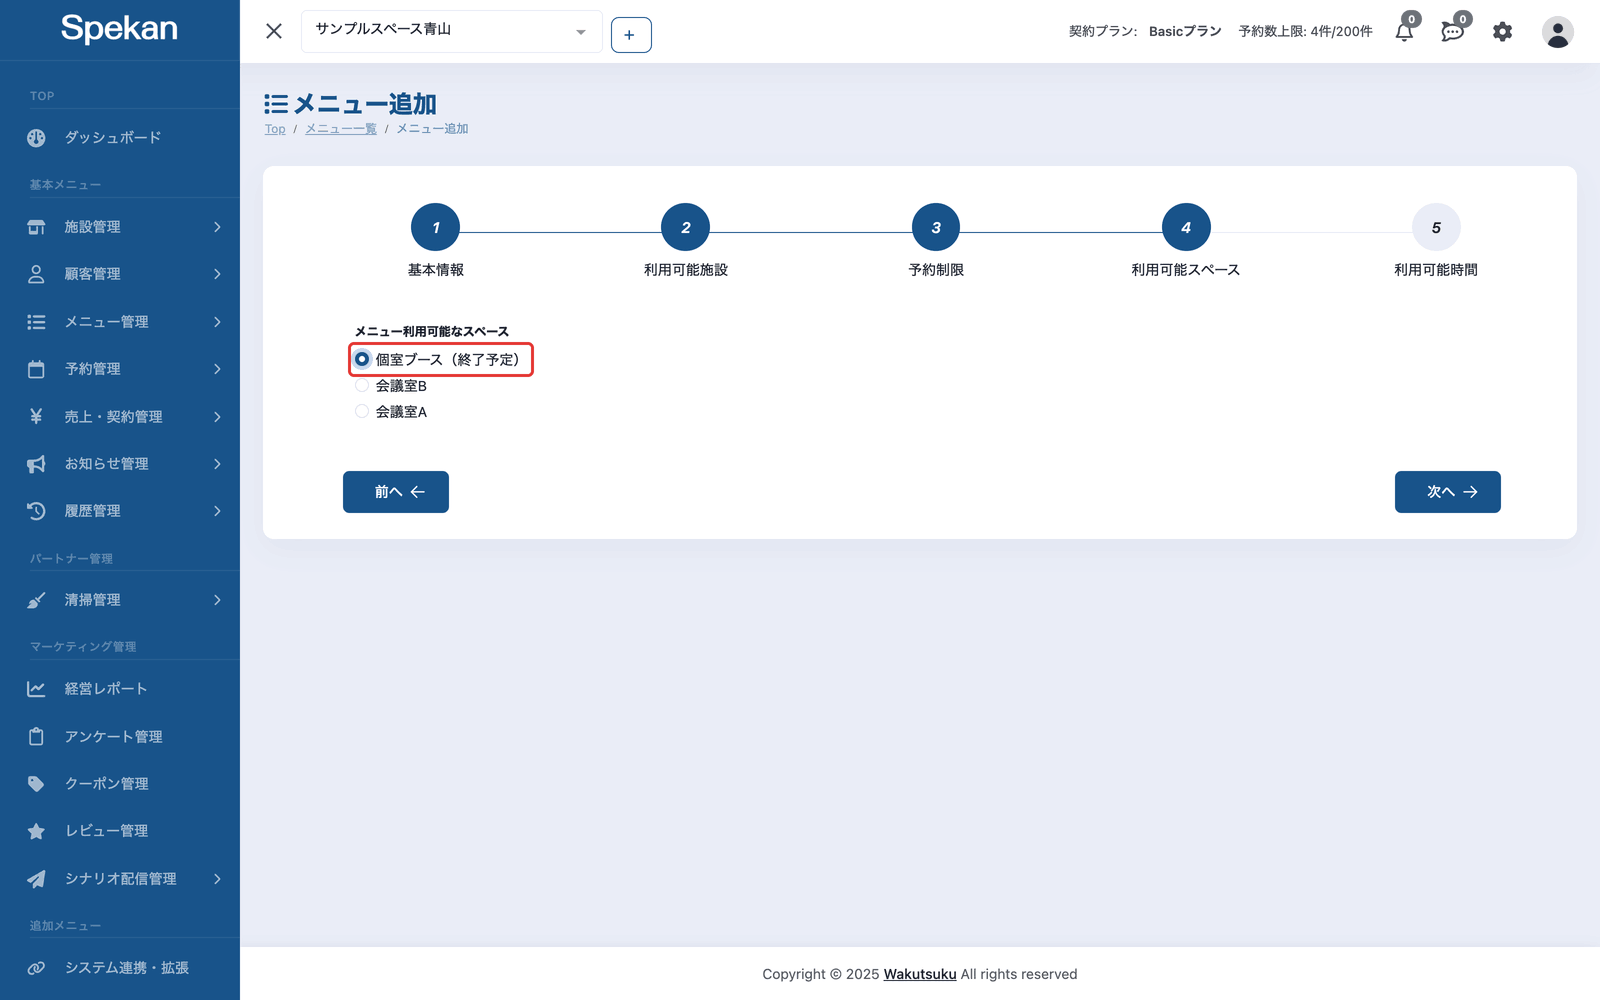Click the dashboard gauge icon
This screenshot has width=1600, height=1000.
pos(36,138)
